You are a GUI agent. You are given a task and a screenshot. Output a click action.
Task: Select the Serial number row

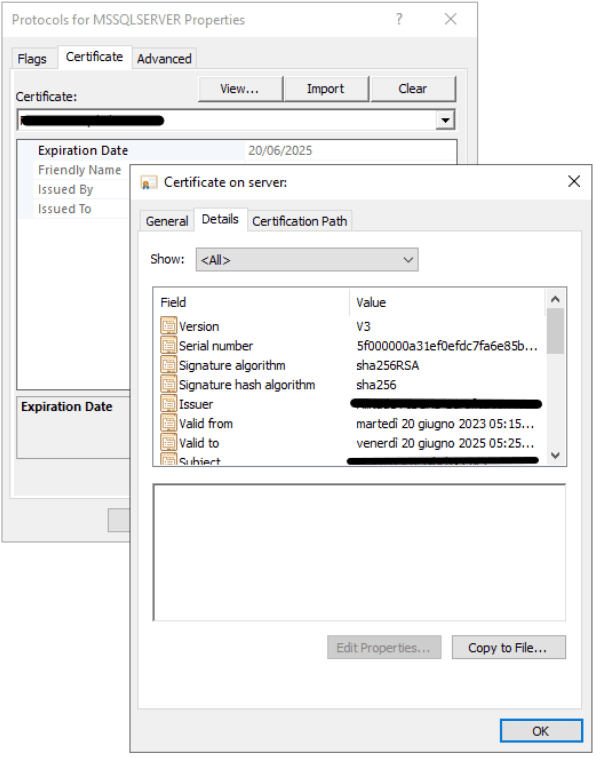click(352, 345)
